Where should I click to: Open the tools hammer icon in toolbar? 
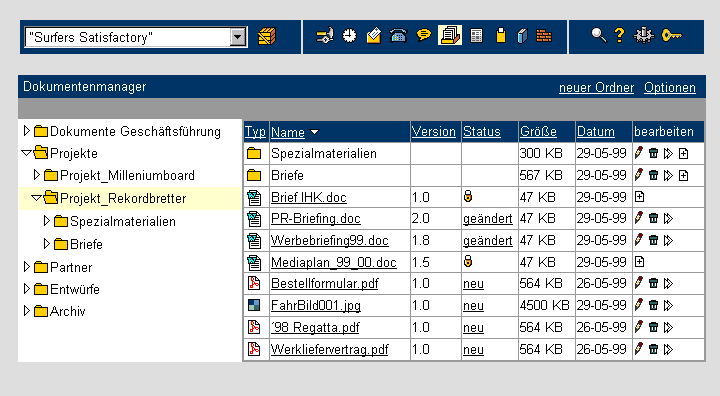point(325,35)
